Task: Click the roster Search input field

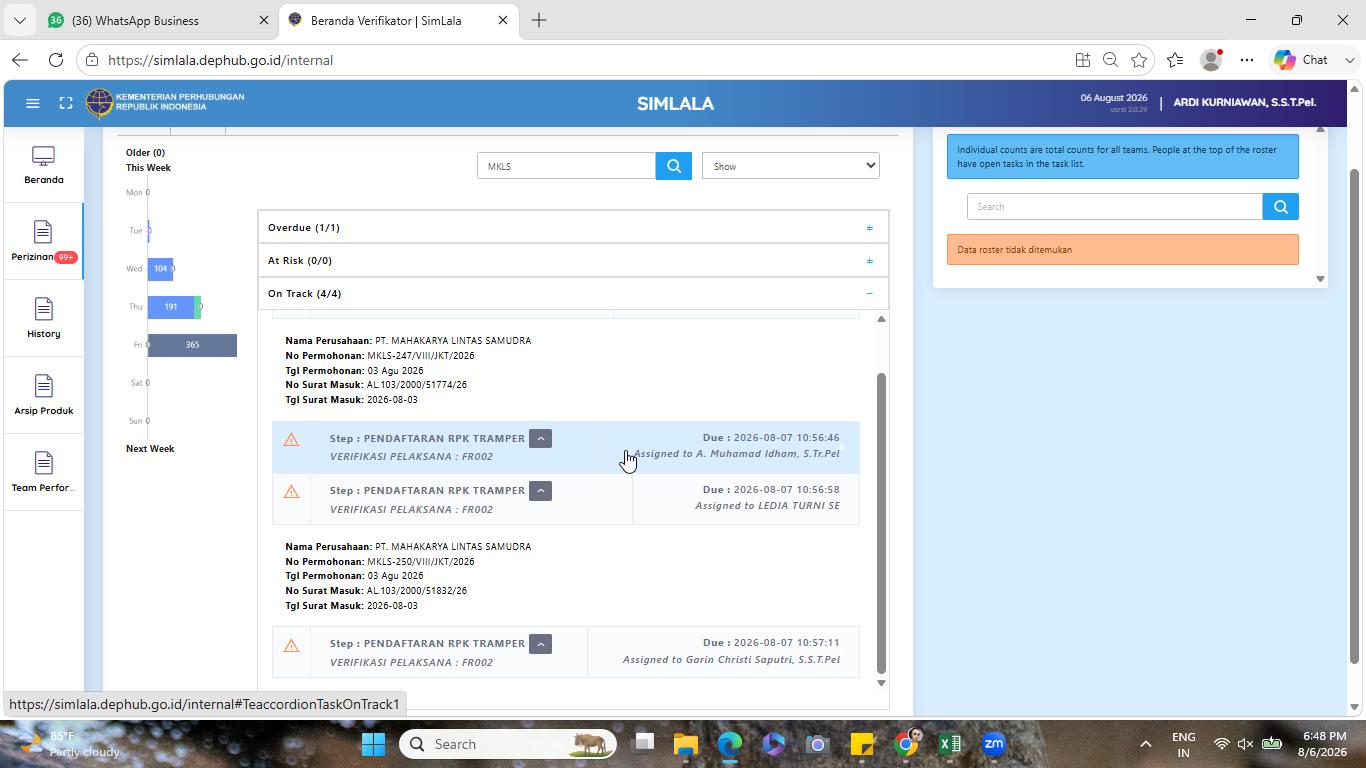Action: (x=1115, y=207)
